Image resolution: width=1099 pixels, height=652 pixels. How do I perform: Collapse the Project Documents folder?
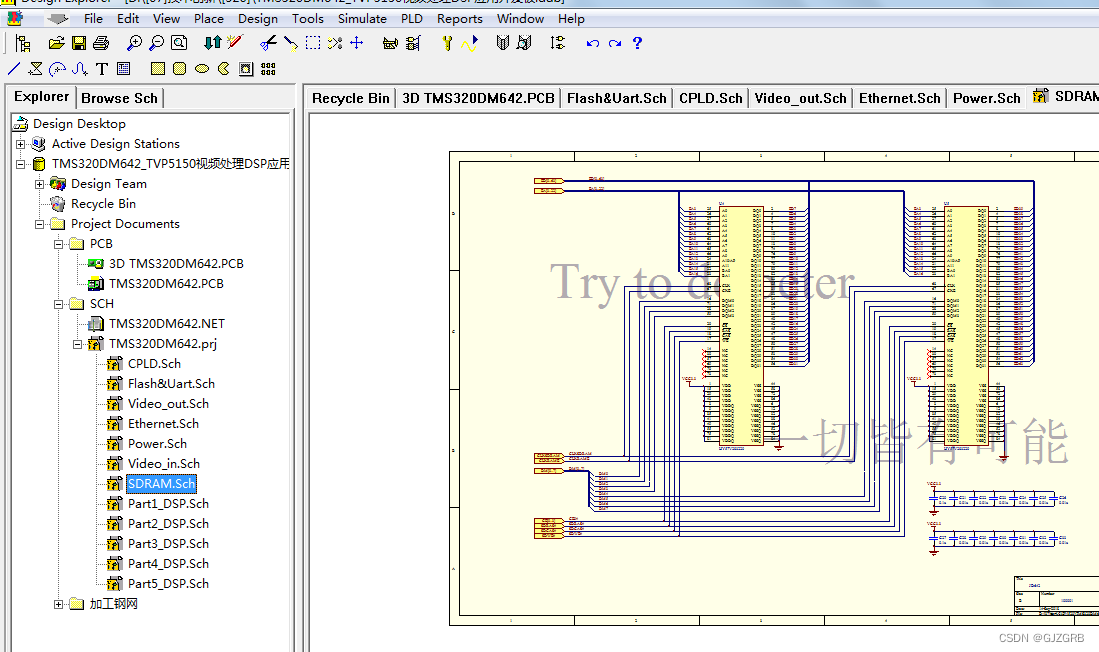[x=40, y=224]
